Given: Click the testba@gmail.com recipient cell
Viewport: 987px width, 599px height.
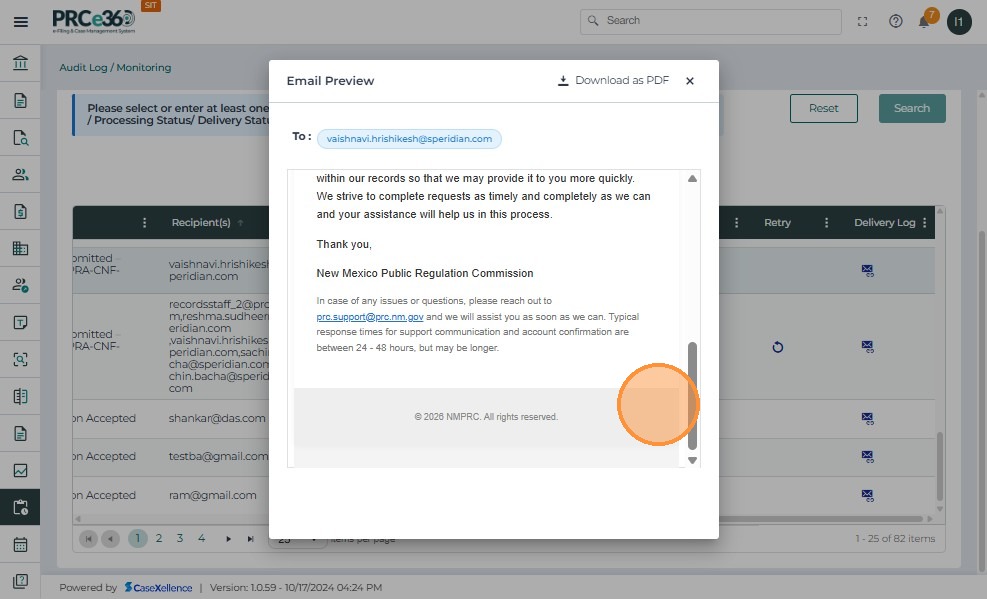Looking at the screenshot, I should click(218, 456).
